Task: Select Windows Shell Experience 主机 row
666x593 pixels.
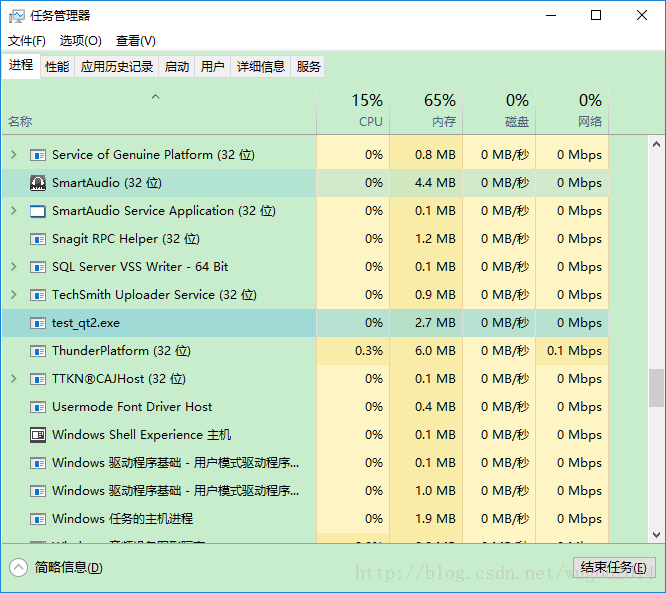Action: coord(305,435)
